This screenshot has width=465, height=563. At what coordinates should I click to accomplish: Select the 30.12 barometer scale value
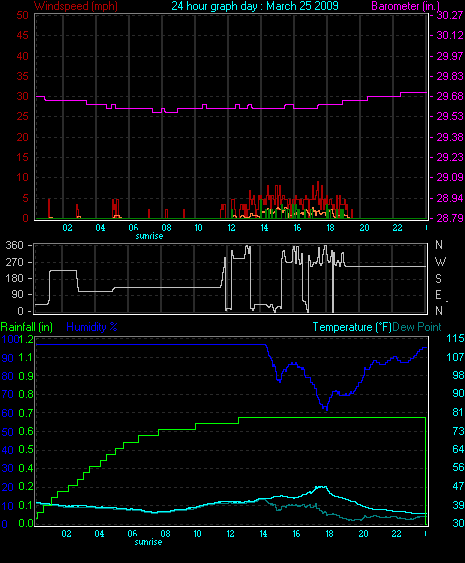[x=450, y=35]
